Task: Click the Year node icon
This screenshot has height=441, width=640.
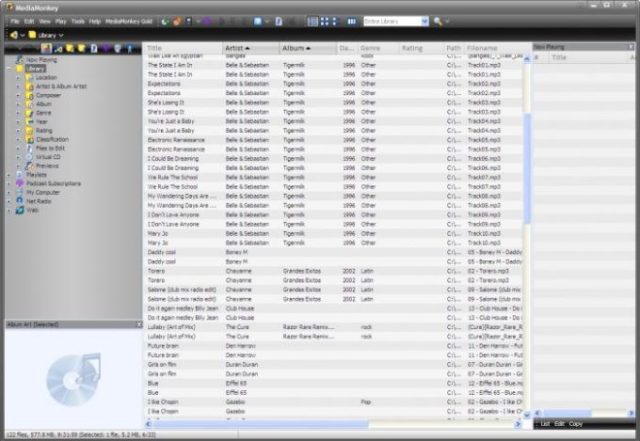Action: [29, 122]
